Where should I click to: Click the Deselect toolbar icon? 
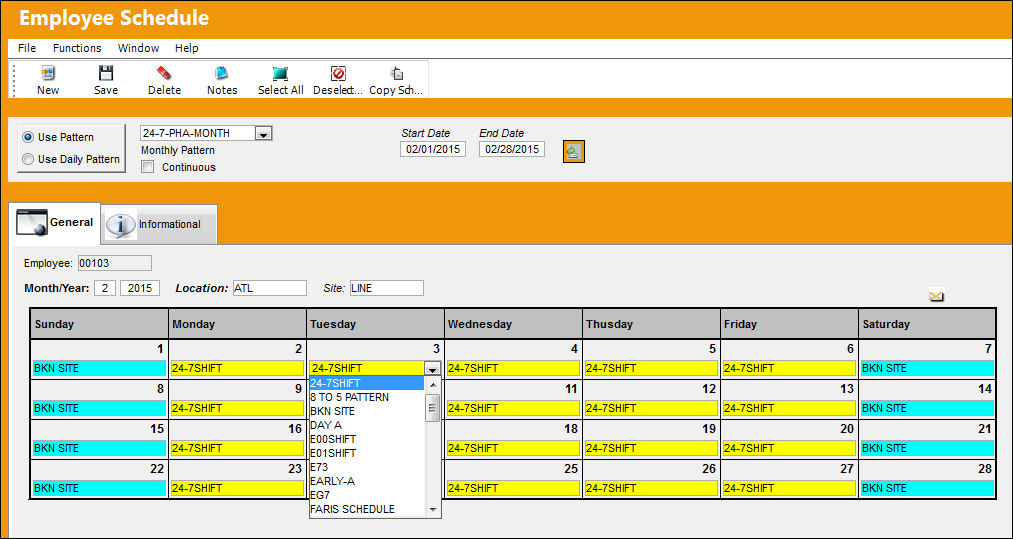click(338, 73)
